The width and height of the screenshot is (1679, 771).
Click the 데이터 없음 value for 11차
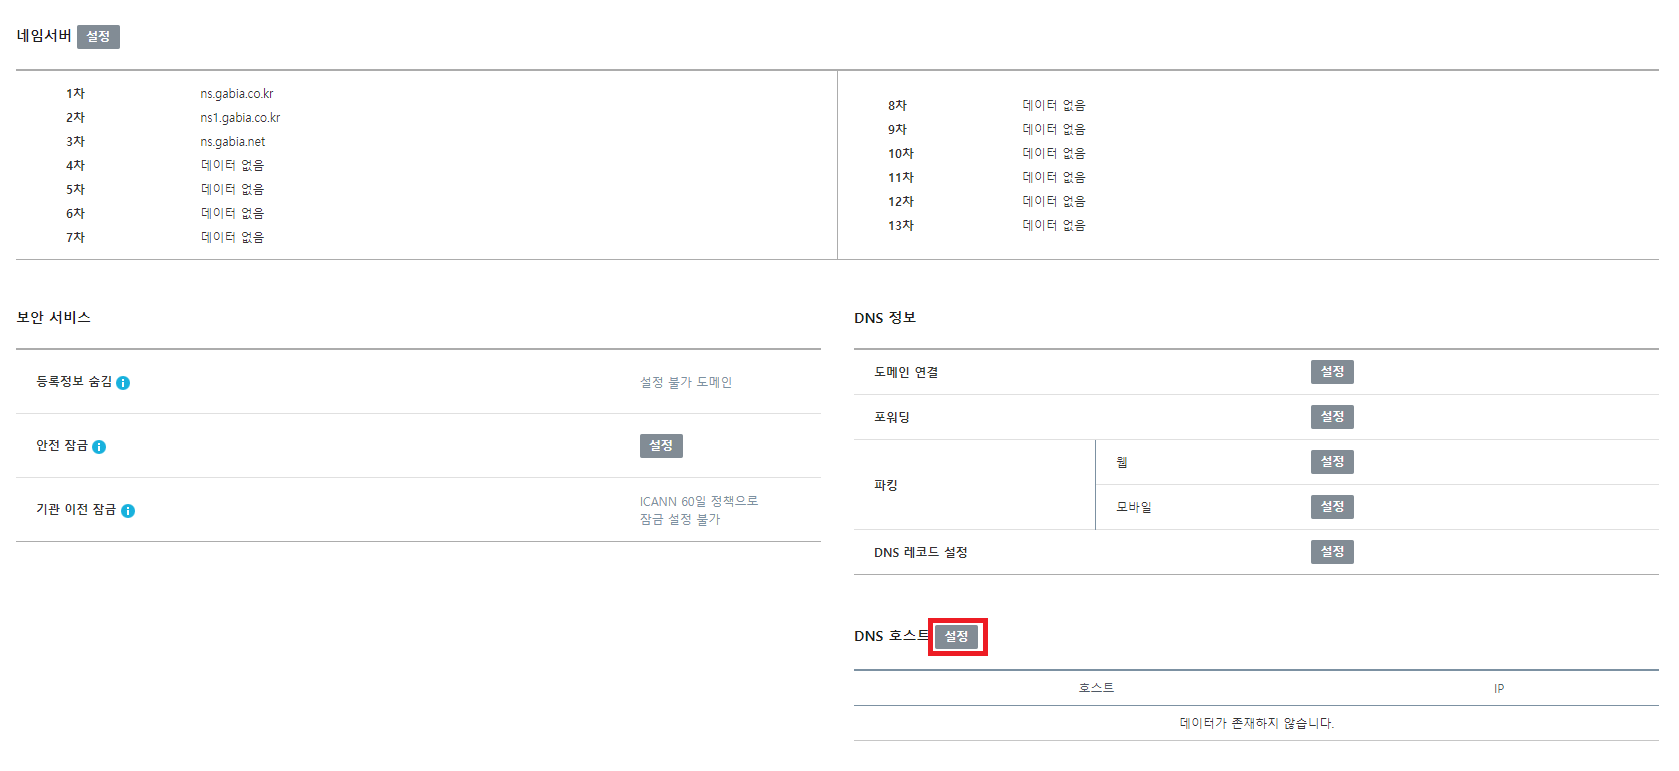pos(1054,178)
